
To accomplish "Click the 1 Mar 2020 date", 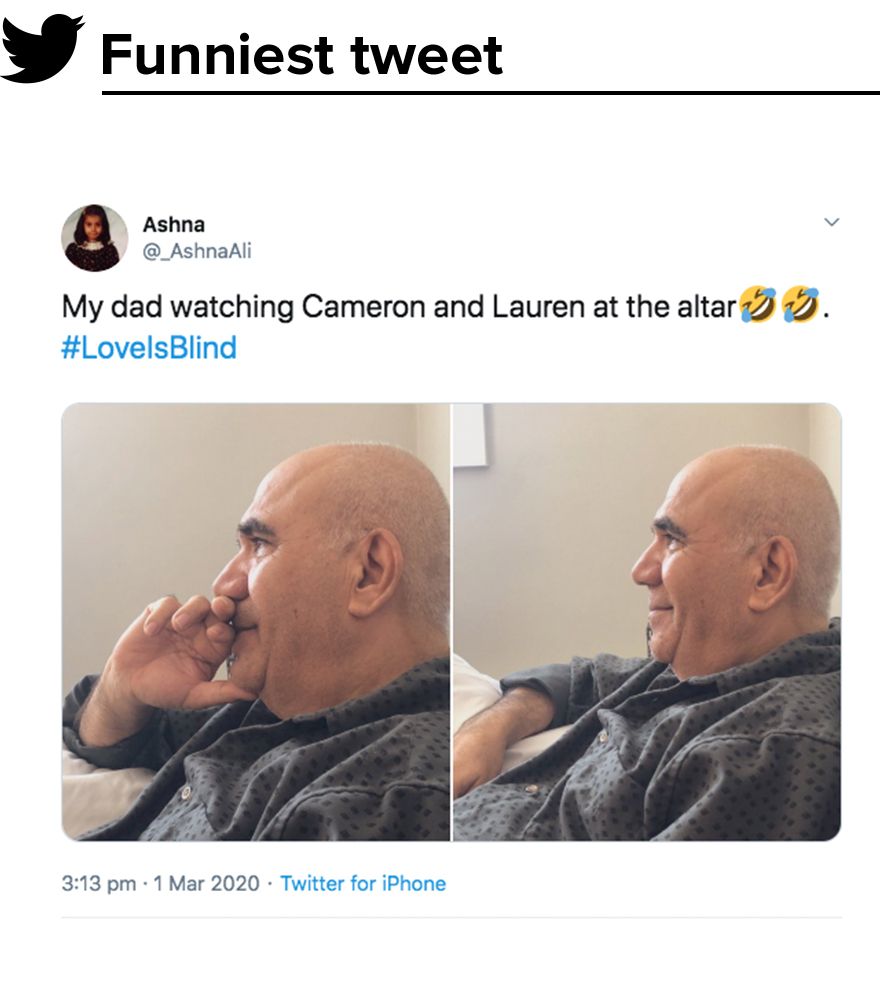I will (207, 883).
